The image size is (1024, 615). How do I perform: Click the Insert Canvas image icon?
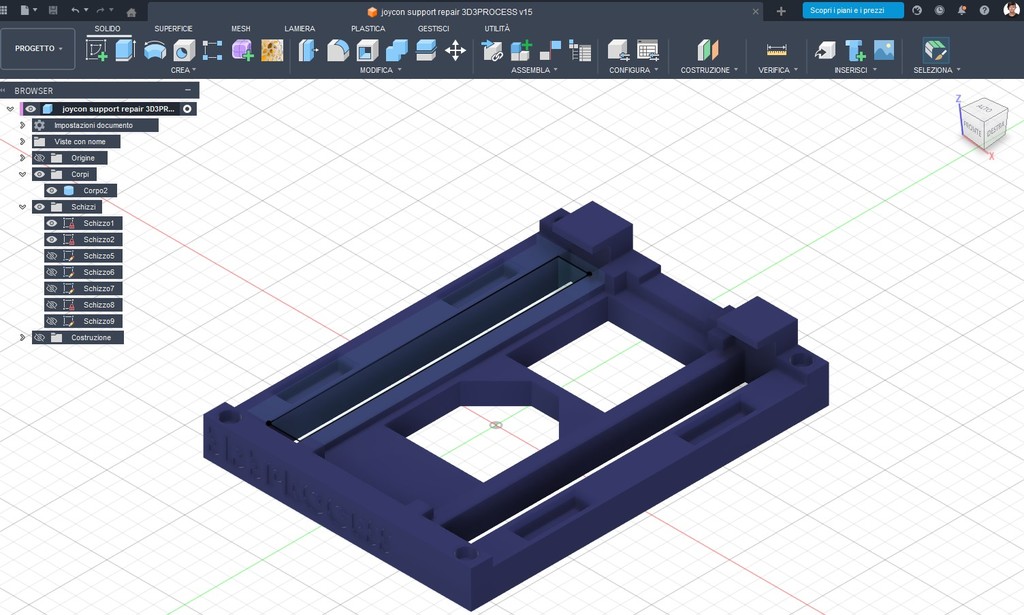point(884,50)
